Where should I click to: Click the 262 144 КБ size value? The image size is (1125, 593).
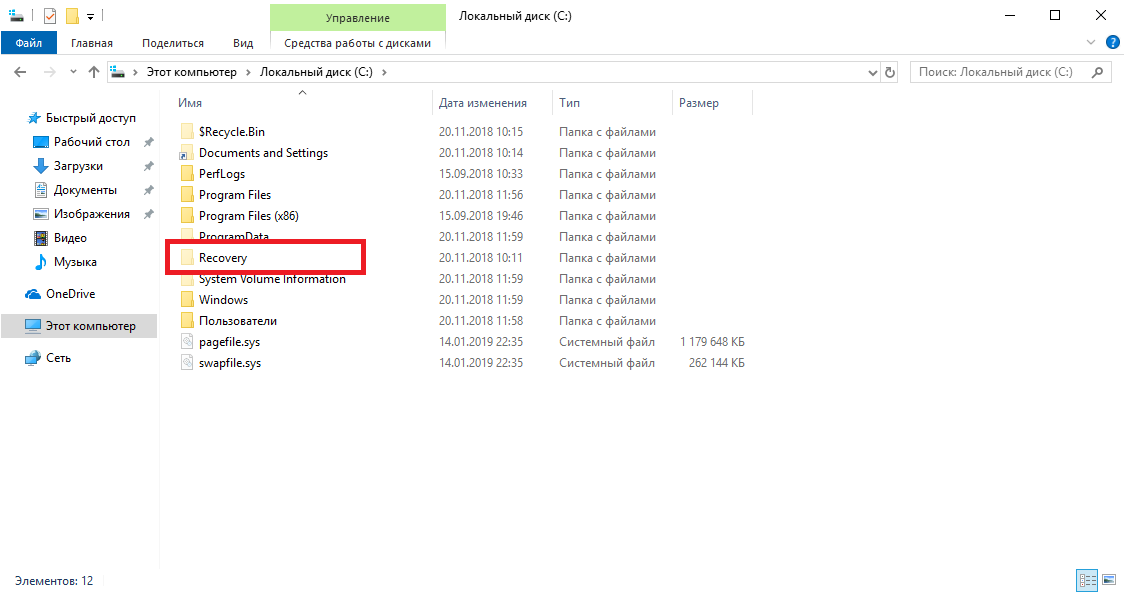click(717, 363)
